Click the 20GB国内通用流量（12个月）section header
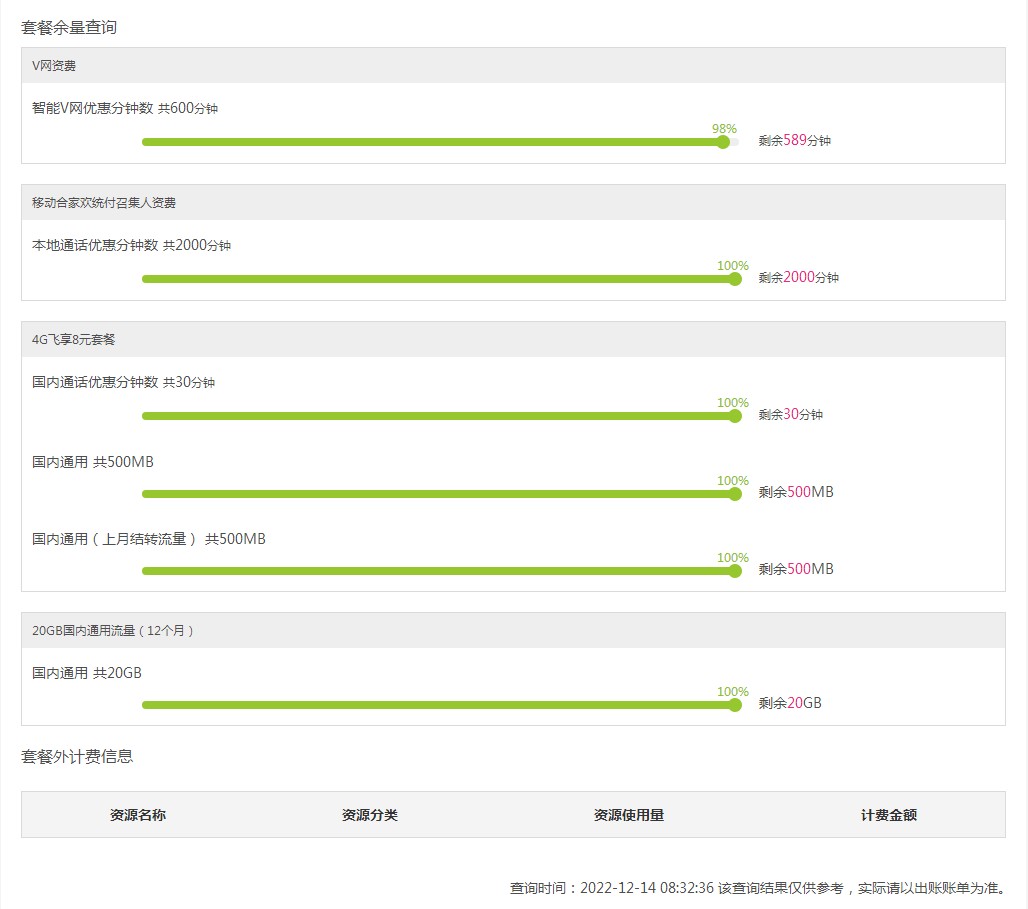The height and width of the screenshot is (909, 1028). click(113, 631)
